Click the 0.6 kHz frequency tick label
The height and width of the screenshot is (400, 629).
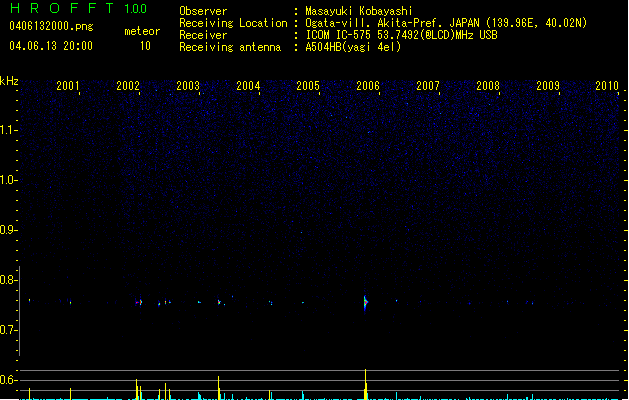(x=8, y=380)
